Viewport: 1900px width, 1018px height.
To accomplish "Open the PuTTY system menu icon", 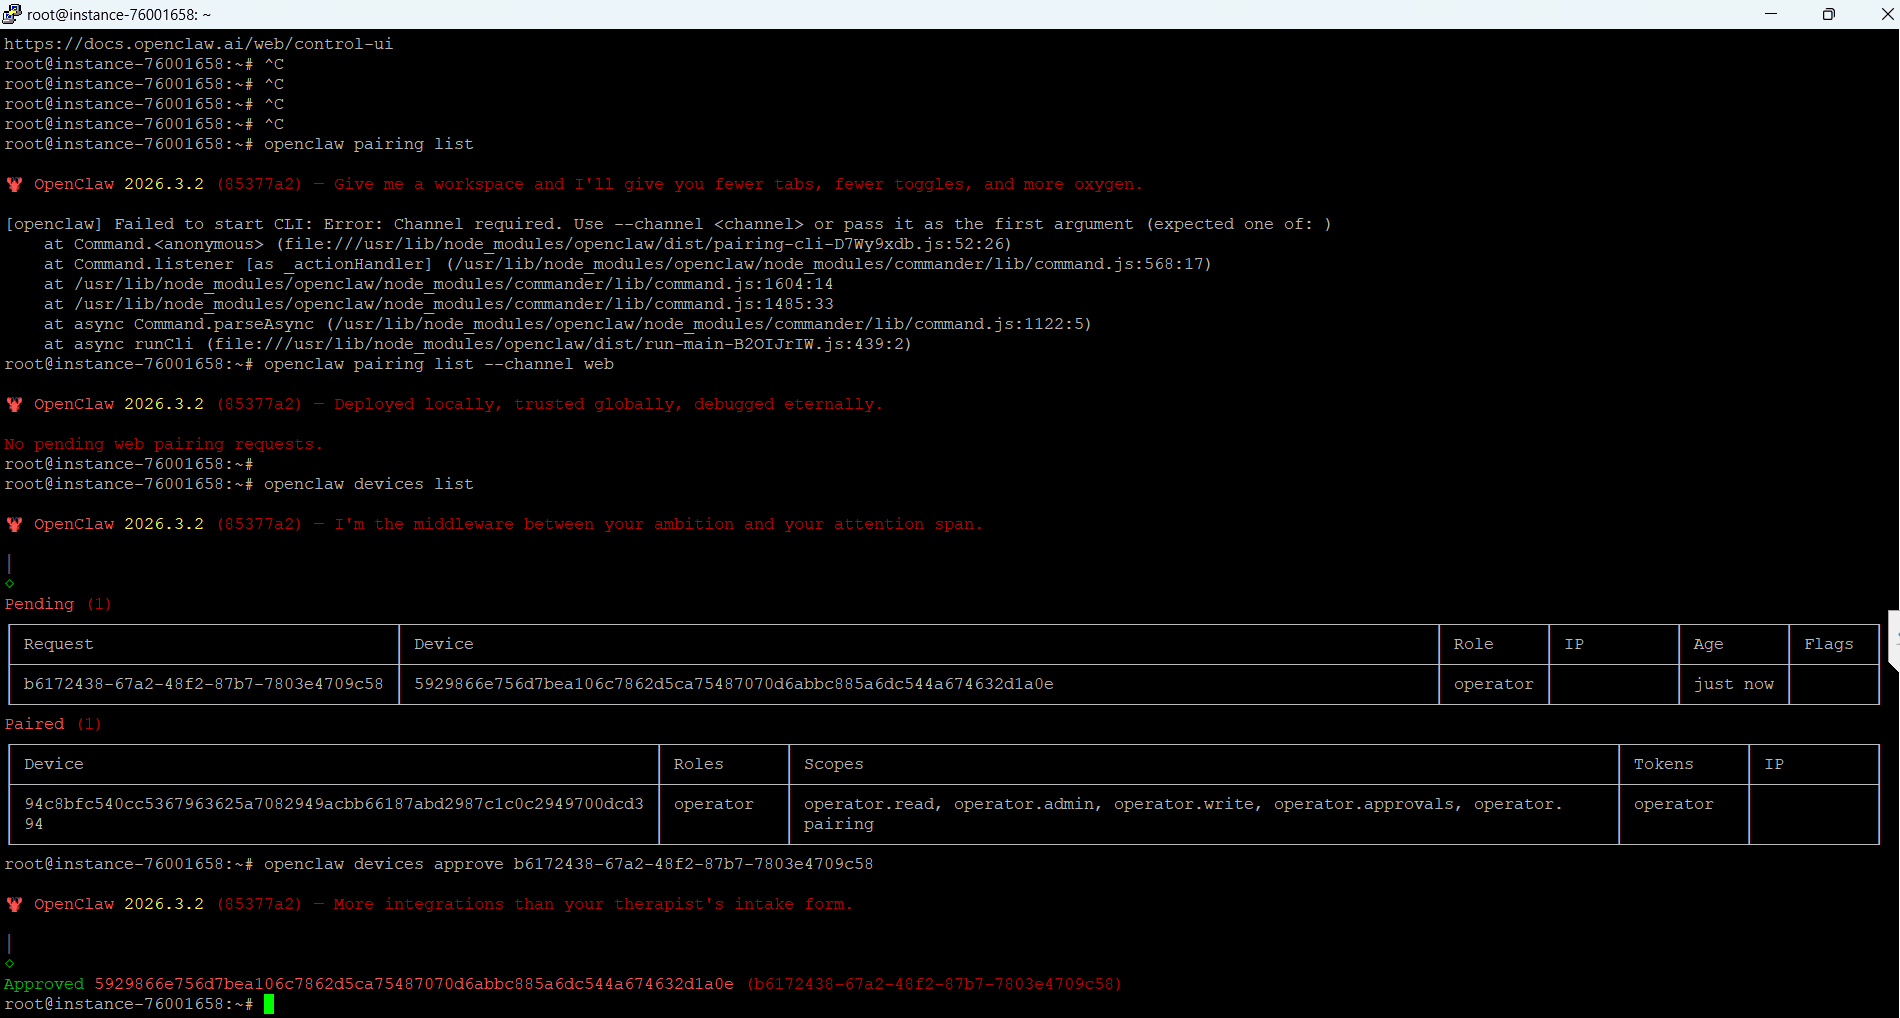I will pos(12,14).
